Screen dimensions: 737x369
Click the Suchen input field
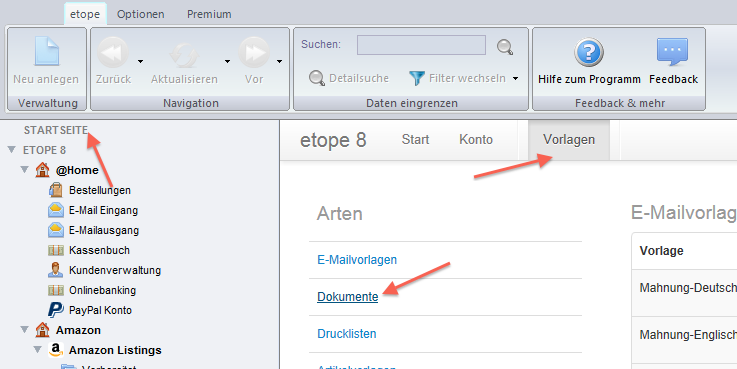pyautogui.click(x=421, y=45)
